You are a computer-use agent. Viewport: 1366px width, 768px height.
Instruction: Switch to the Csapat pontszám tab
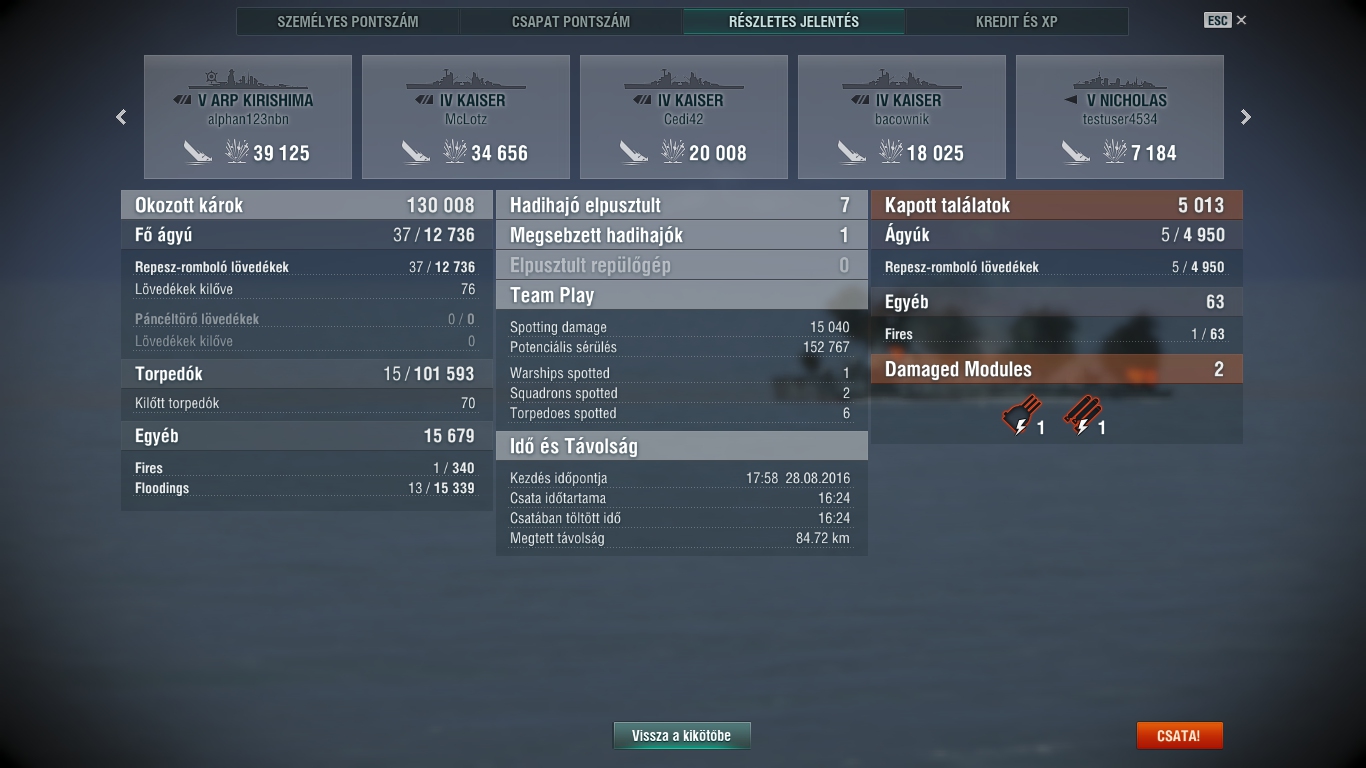click(571, 21)
